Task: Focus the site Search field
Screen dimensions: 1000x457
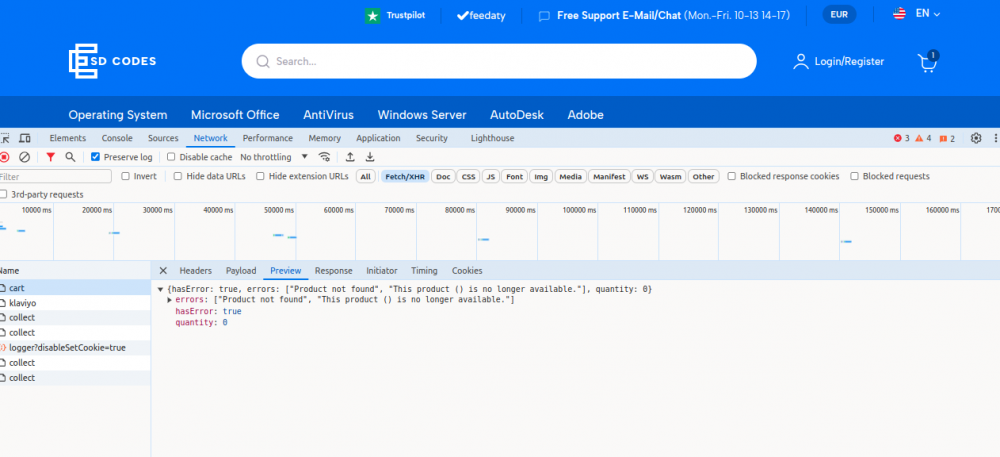Action: pos(499,61)
